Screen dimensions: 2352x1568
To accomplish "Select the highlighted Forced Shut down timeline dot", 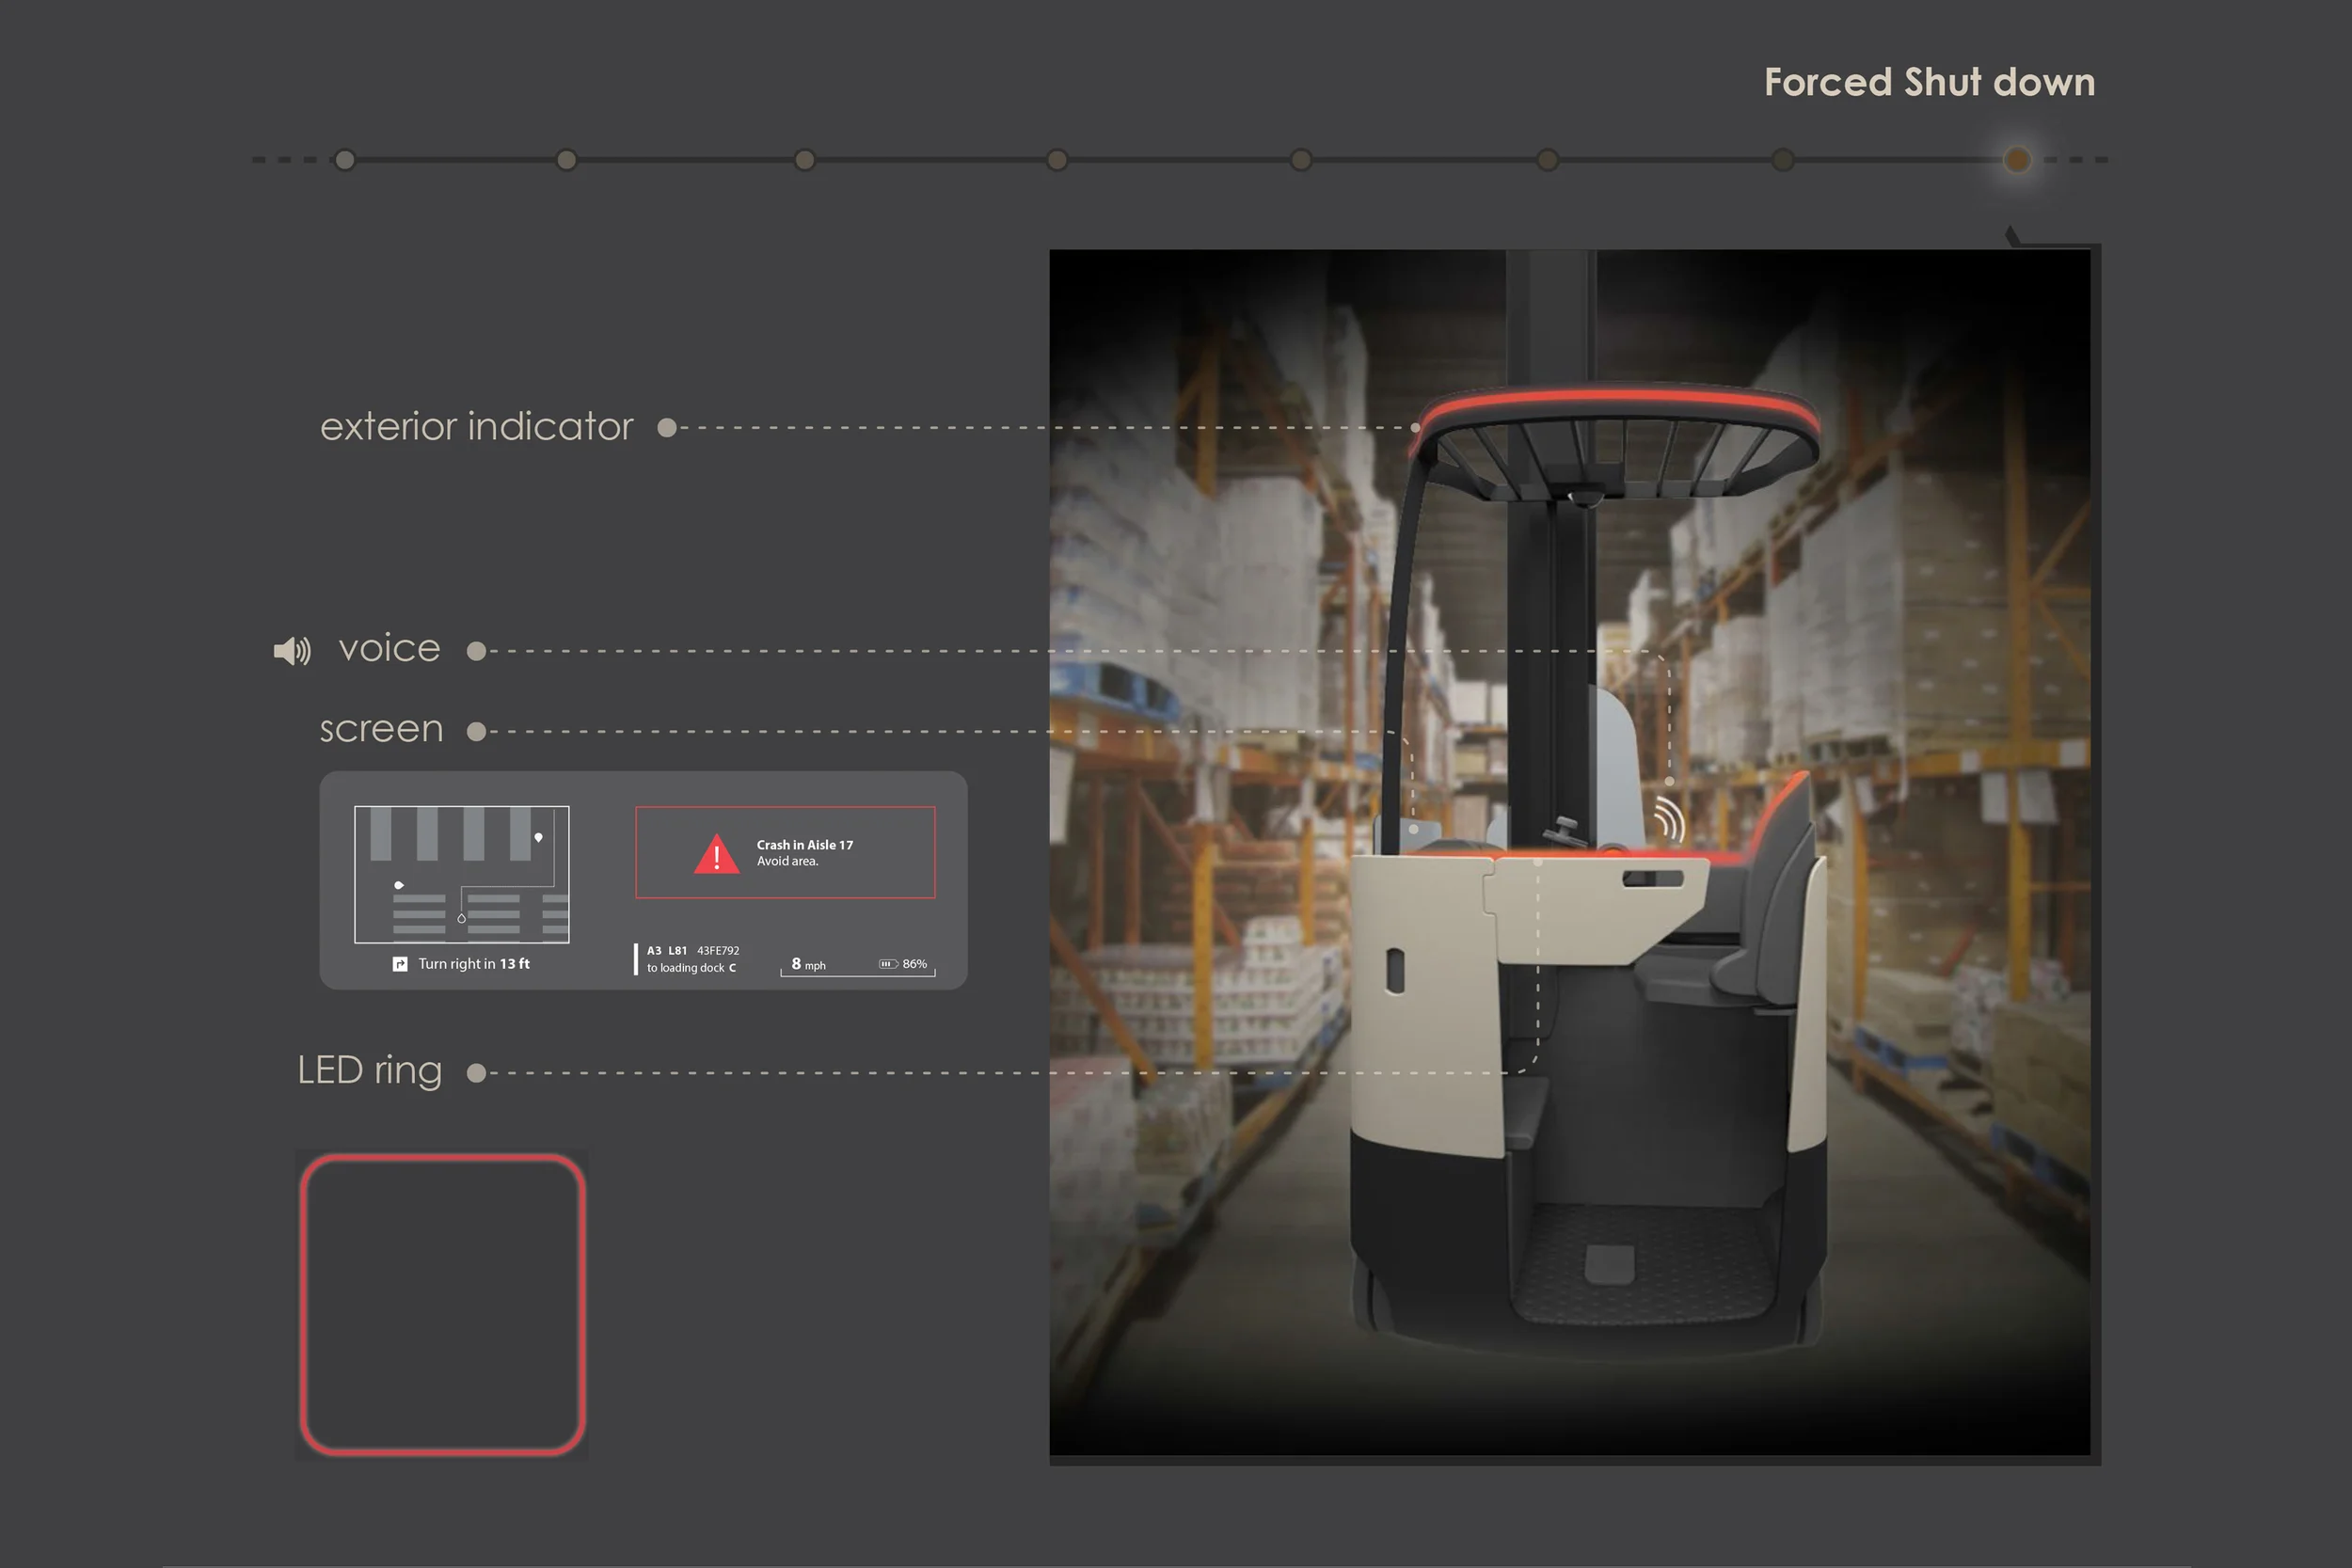I will pyautogui.click(x=2017, y=160).
